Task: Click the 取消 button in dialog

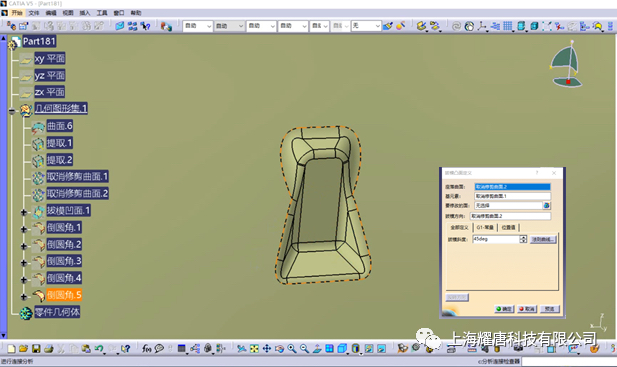Action: 527,309
